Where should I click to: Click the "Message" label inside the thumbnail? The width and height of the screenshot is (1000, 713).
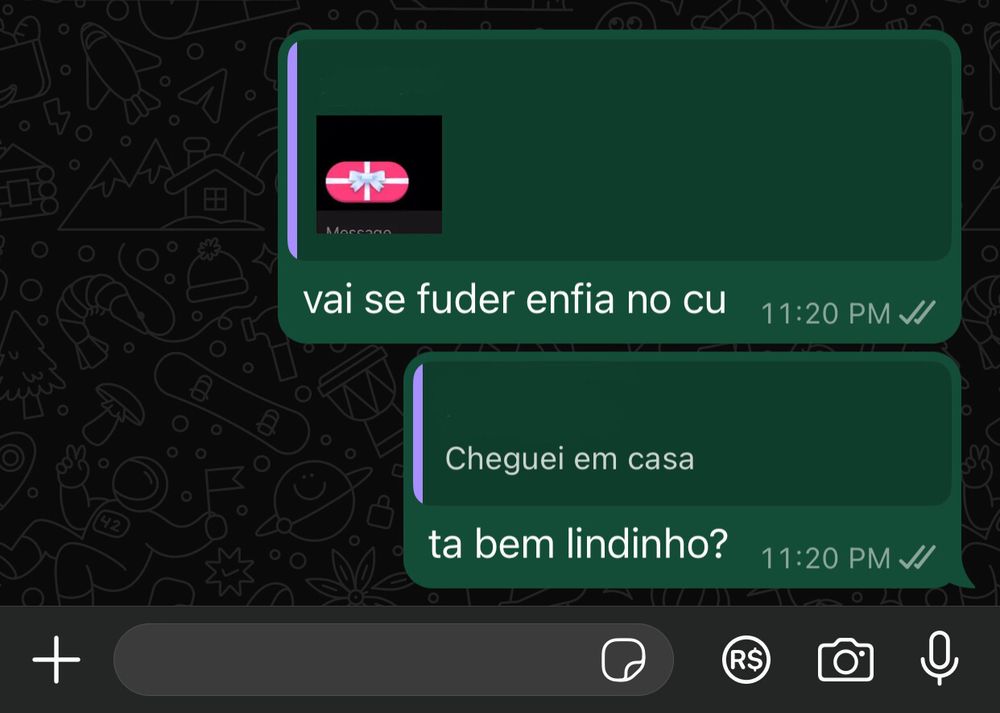358,230
